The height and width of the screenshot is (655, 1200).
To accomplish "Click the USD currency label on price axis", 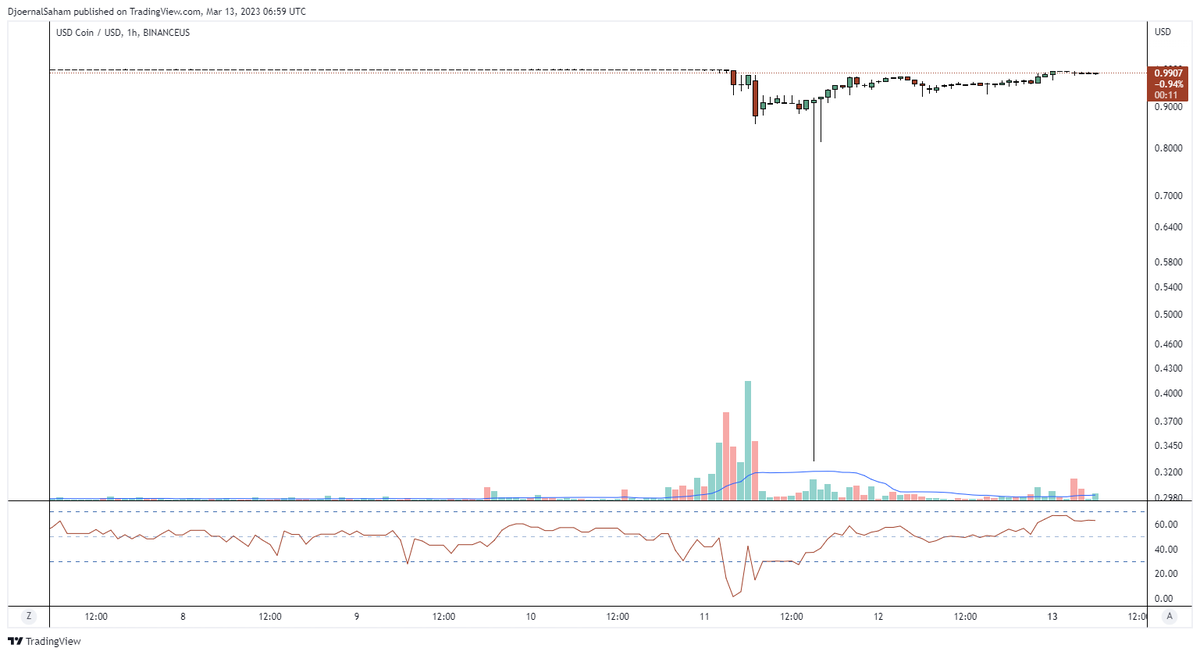I will (x=1163, y=32).
